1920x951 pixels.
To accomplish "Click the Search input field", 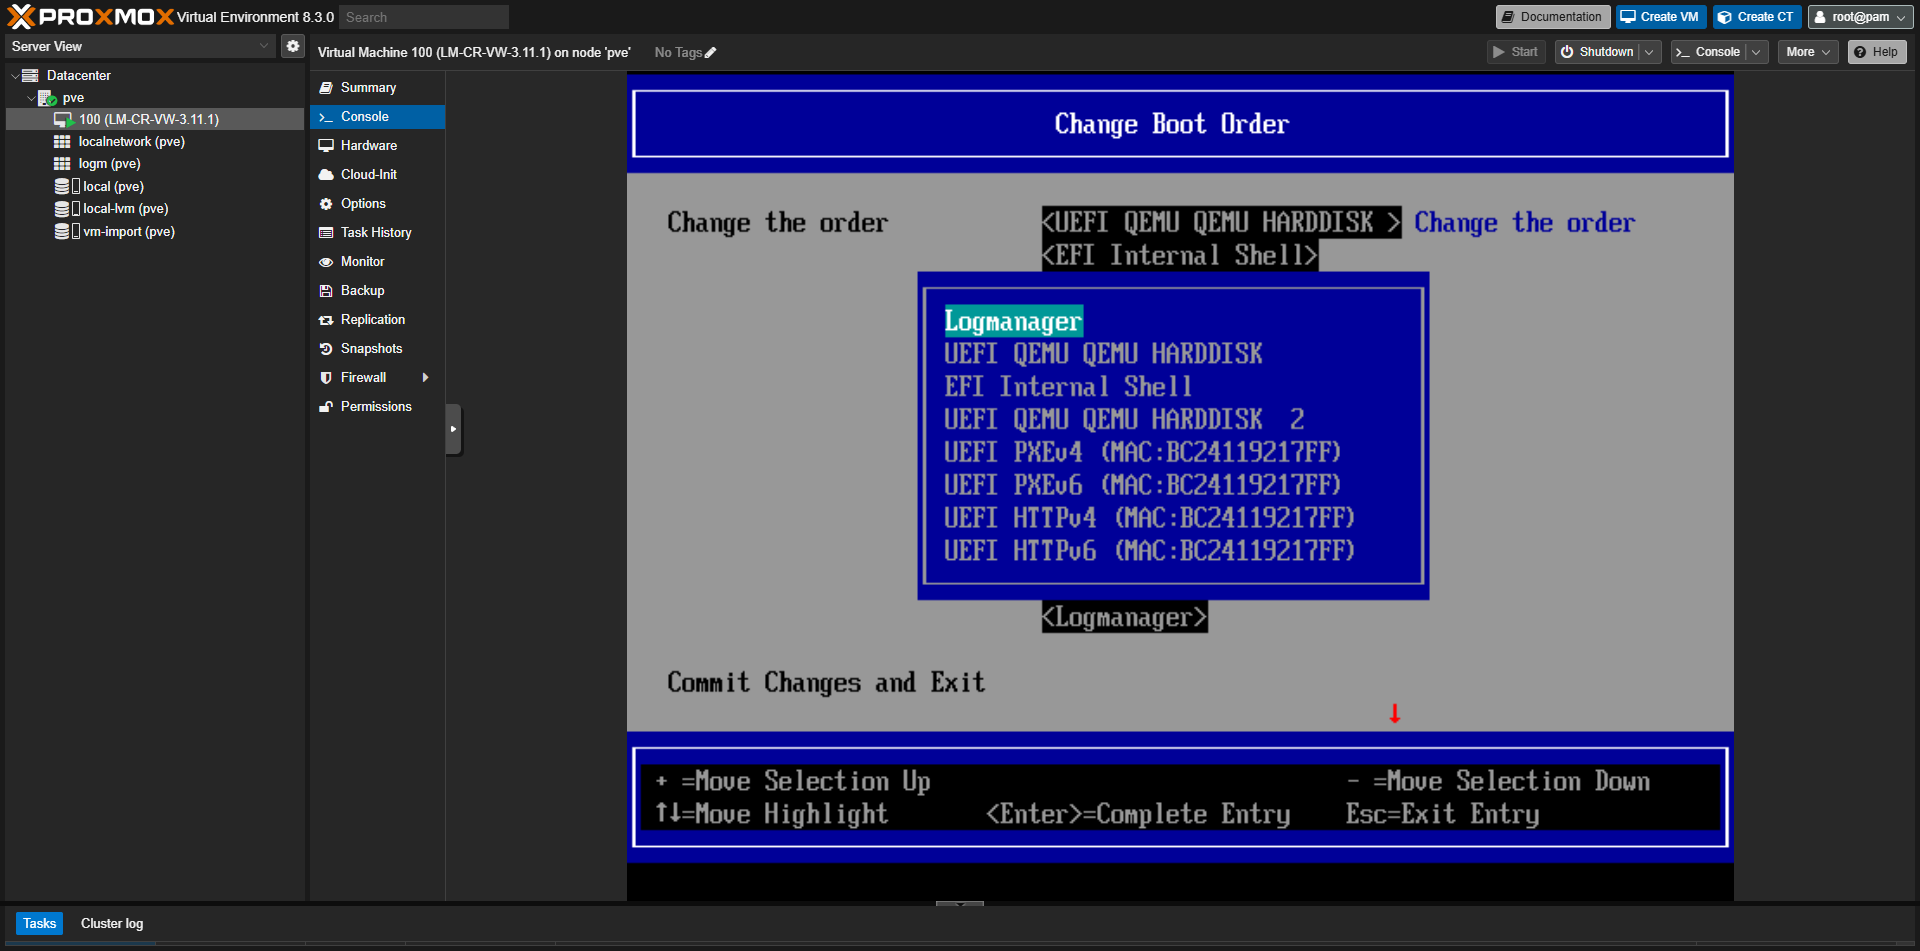I will (x=424, y=17).
